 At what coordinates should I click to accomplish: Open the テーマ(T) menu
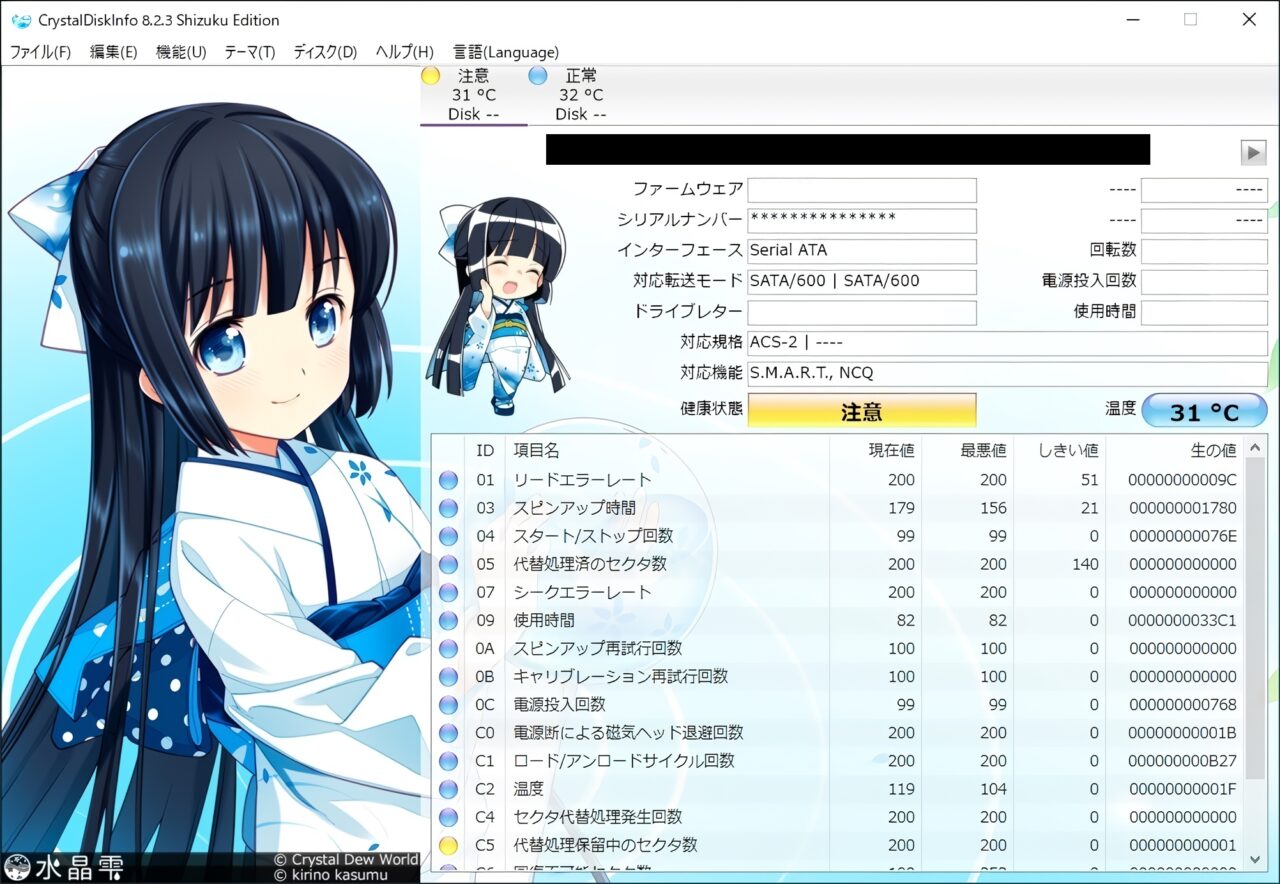(249, 52)
